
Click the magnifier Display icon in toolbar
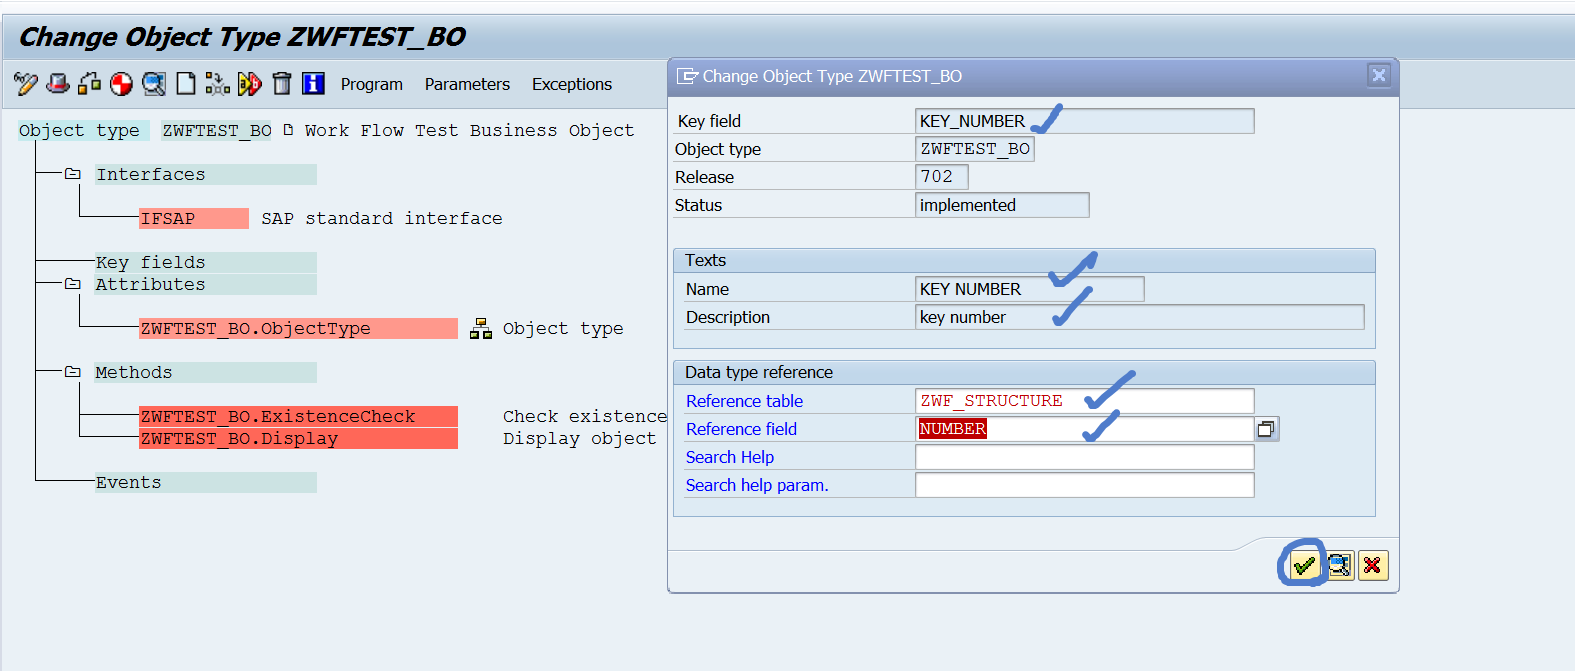154,84
